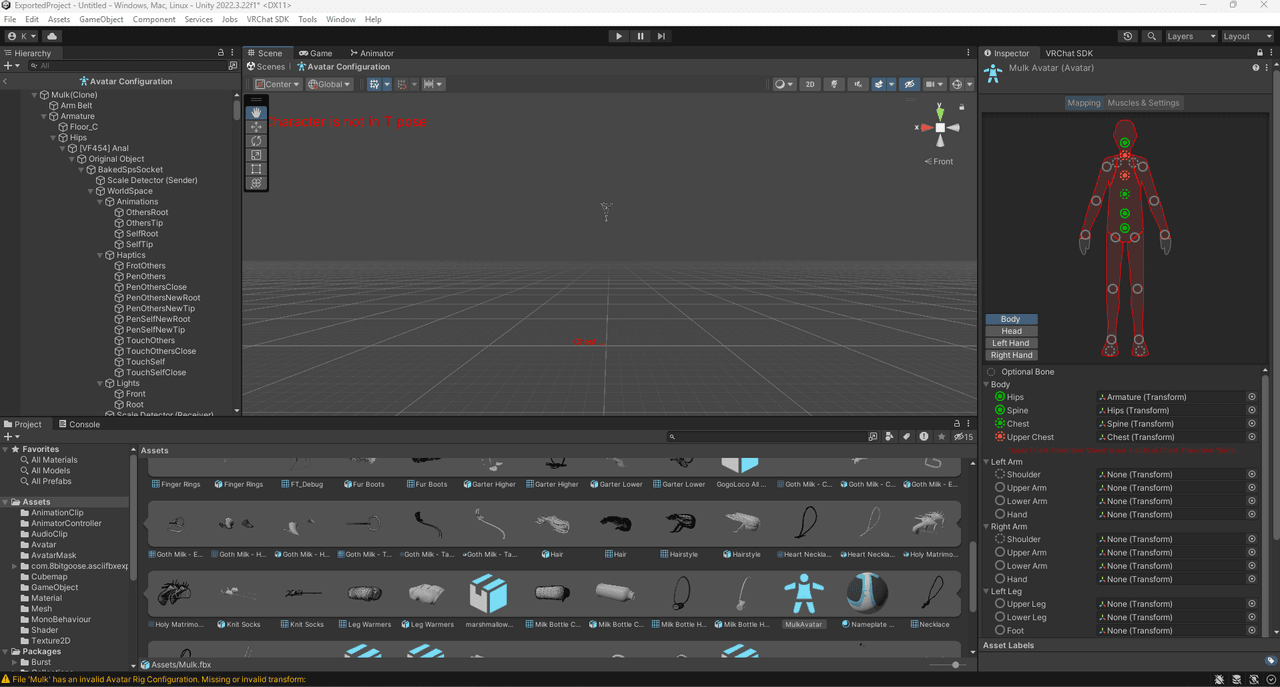
Task: Open the Layers dropdown
Action: [x=1191, y=36]
